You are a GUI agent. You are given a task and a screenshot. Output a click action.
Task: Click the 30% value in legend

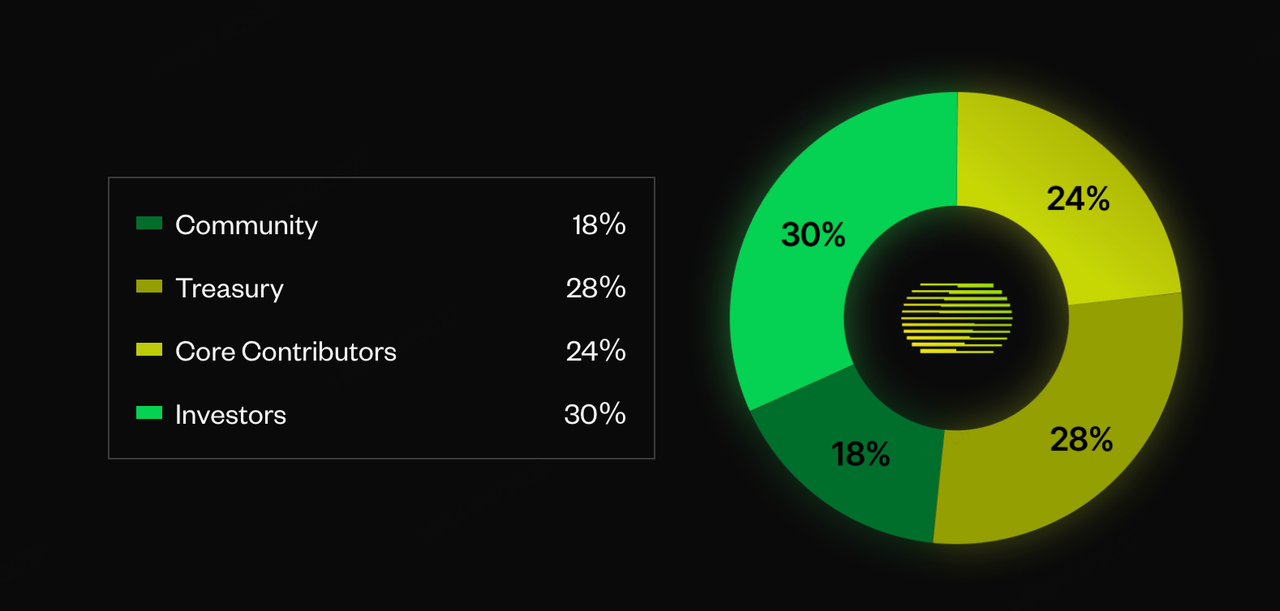595,413
